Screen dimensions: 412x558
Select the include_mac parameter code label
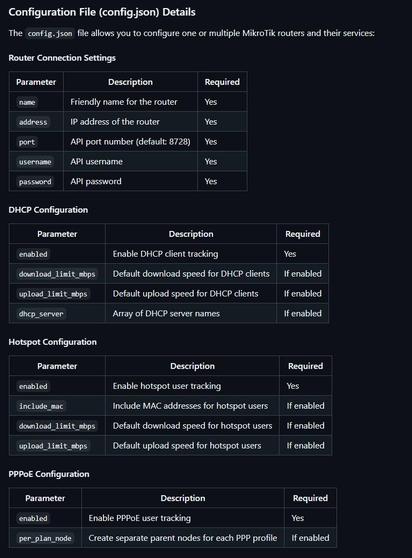(41, 406)
